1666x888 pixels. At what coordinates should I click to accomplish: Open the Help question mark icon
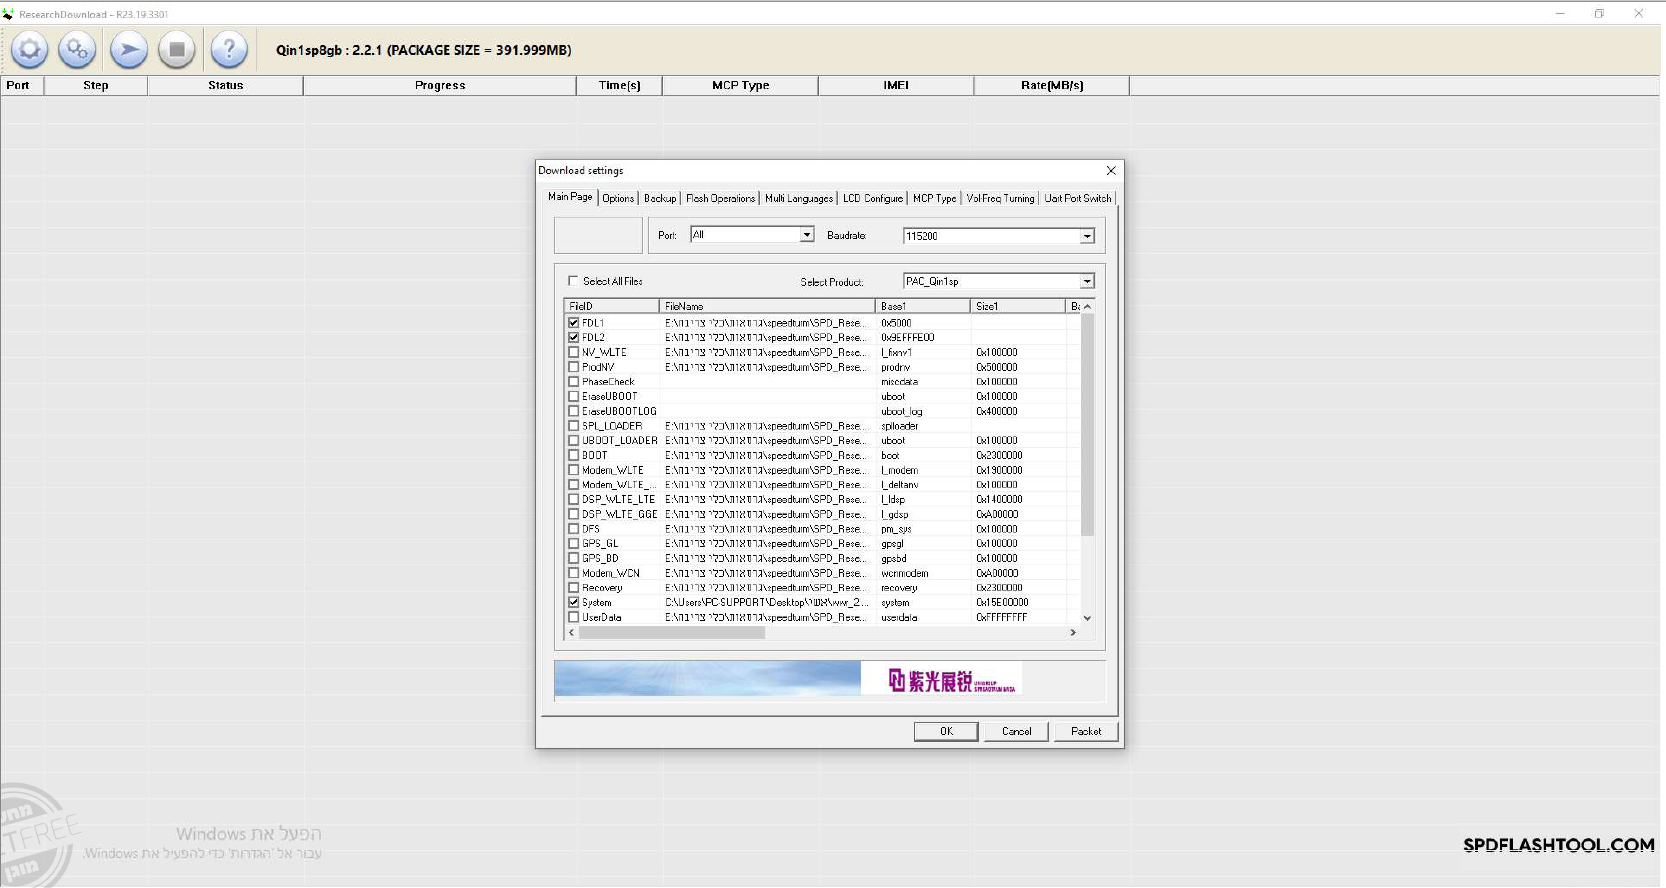point(229,49)
